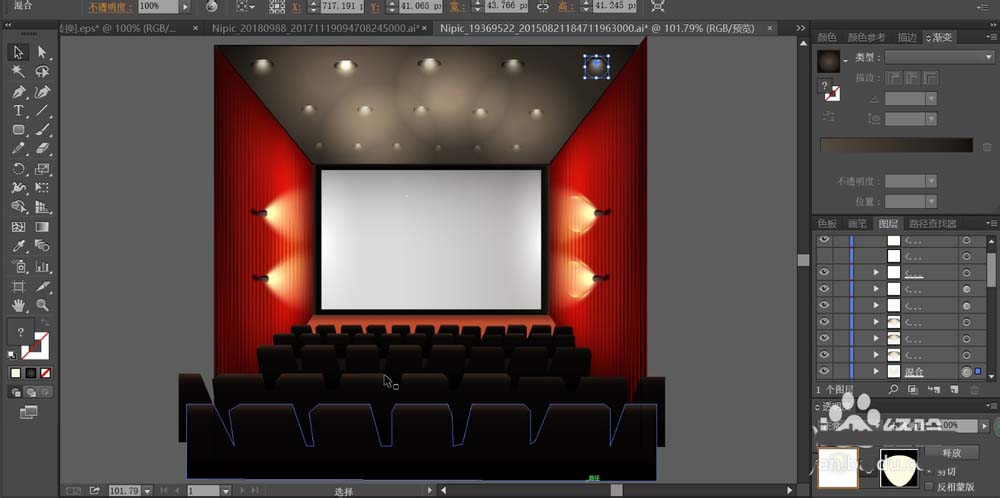Enable the 反相蒙版 (Invert Mask) checkbox
This screenshot has width=1000, height=498.
pos(929,487)
